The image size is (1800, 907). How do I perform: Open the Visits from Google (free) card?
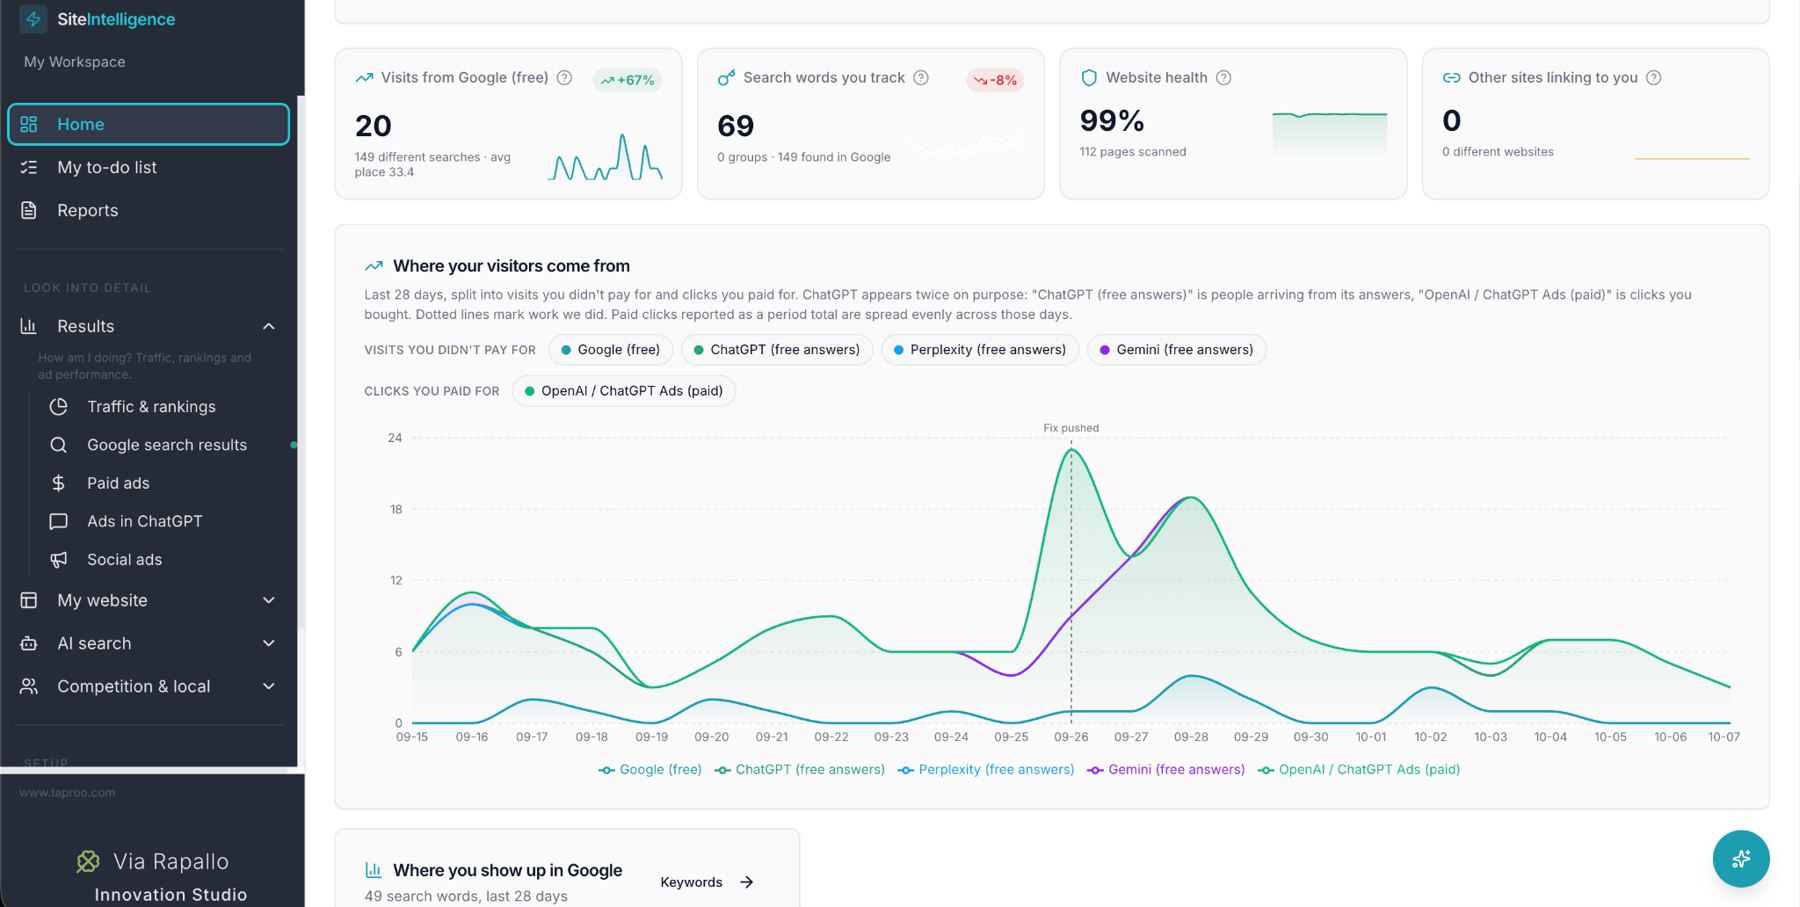[508, 124]
